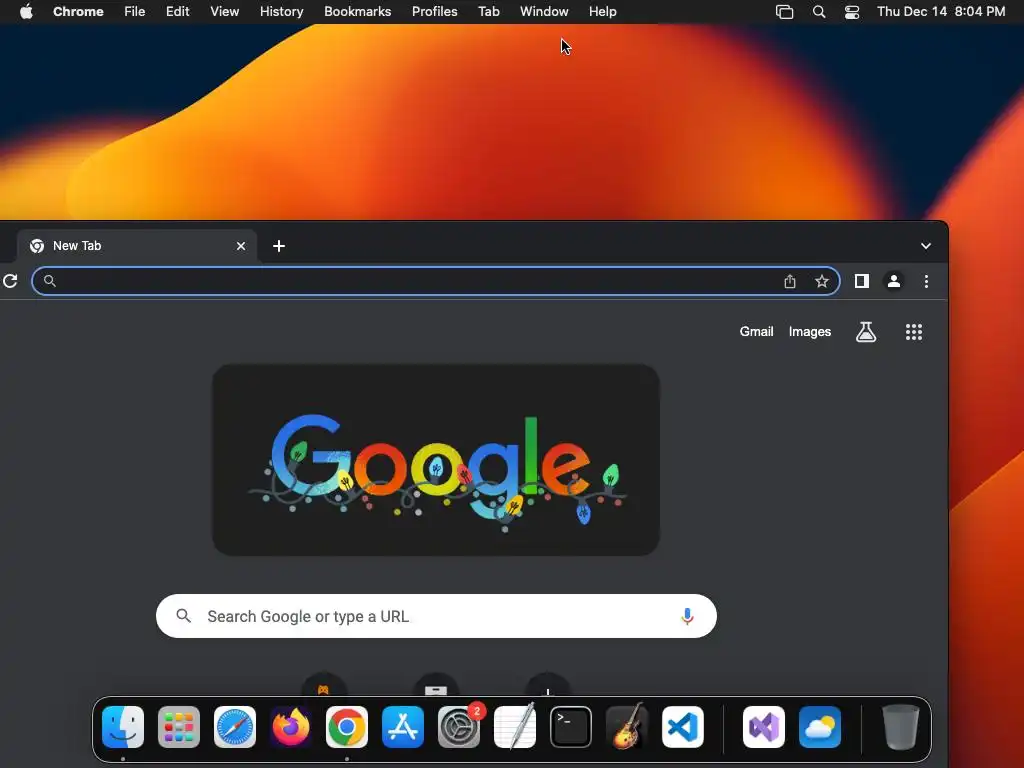Open Launchpad from the Dock
The width and height of the screenshot is (1024, 768).
179,727
